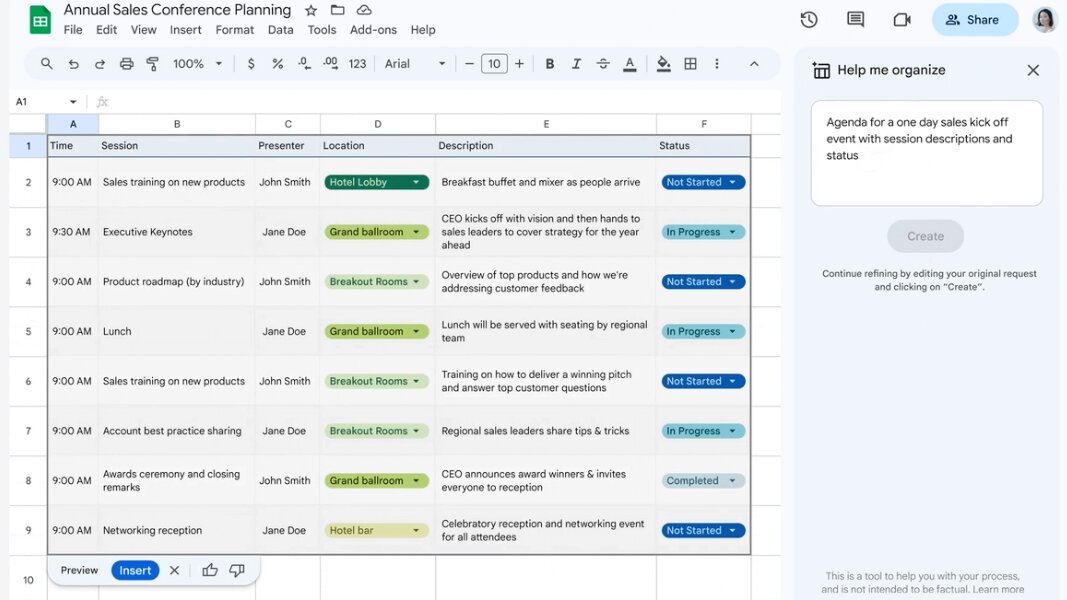Toggle strikethrough formatting
This screenshot has width=1067, height=600.
[x=603, y=64]
